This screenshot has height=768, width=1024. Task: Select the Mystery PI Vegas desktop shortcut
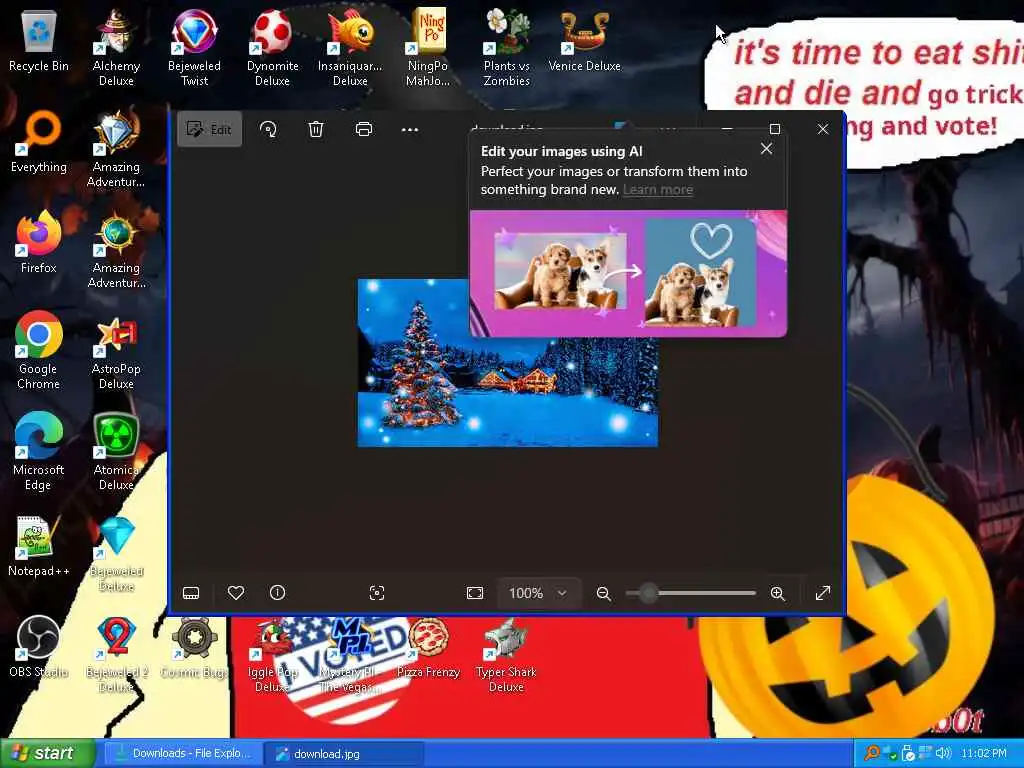350,654
